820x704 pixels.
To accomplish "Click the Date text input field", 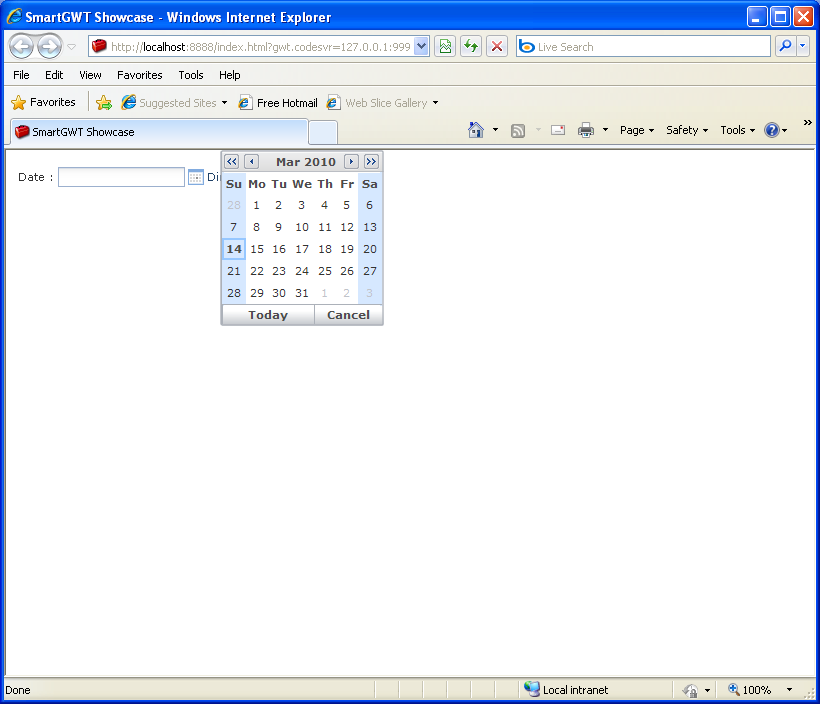I will (121, 177).
